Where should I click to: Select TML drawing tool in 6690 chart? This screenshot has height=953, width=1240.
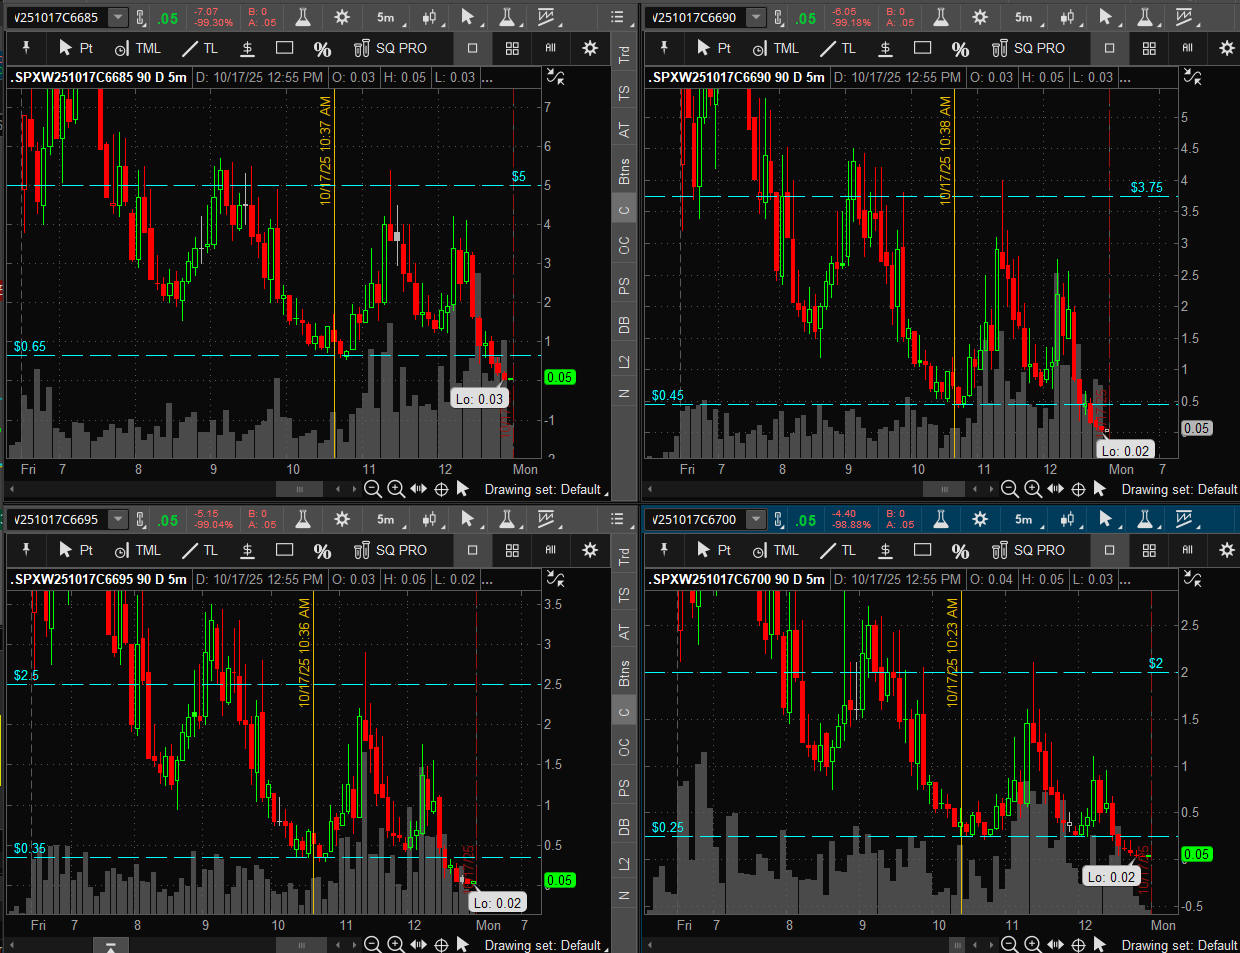coord(775,48)
